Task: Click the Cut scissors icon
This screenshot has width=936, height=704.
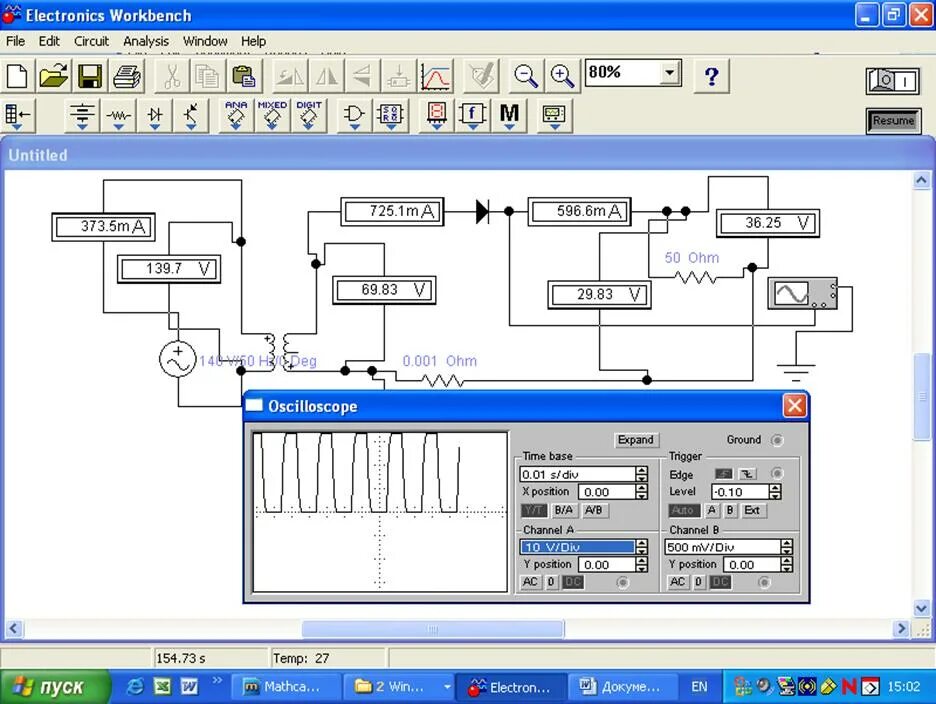Action: 172,76
